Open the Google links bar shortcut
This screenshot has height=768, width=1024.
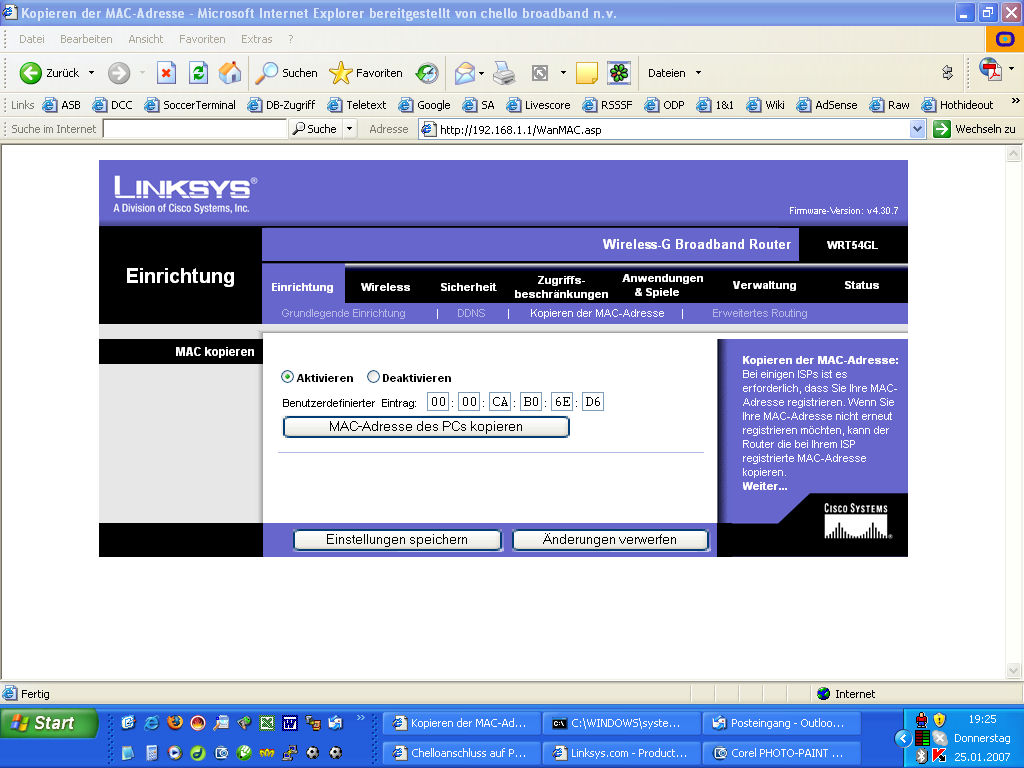[424, 105]
